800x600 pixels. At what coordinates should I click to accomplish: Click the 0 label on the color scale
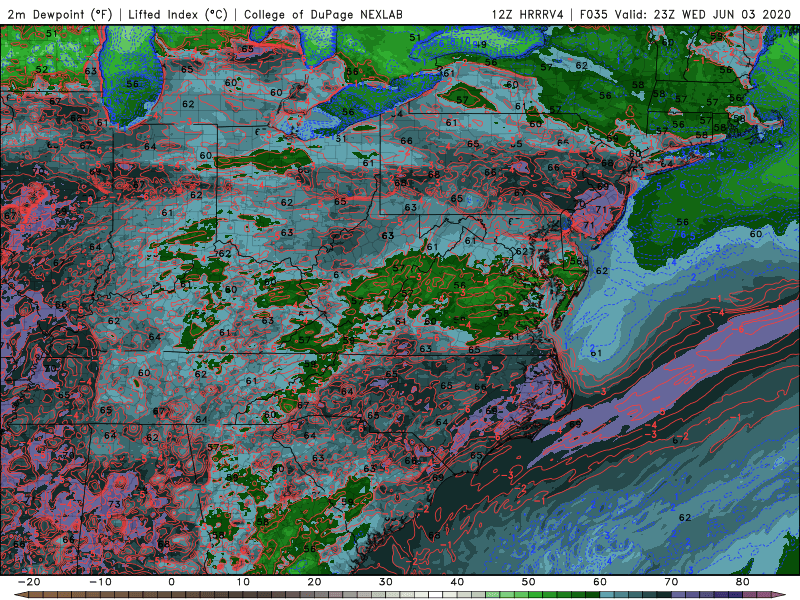[x=171, y=582]
